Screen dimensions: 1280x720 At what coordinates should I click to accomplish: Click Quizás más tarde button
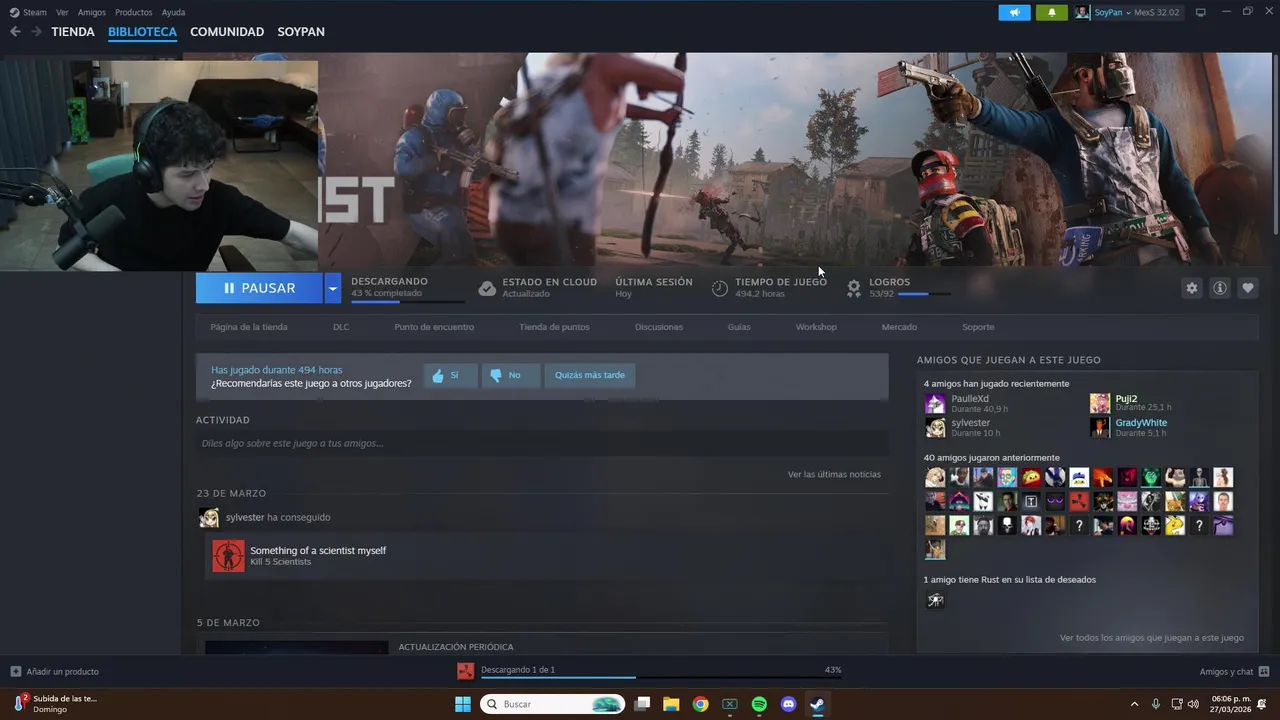click(x=590, y=375)
